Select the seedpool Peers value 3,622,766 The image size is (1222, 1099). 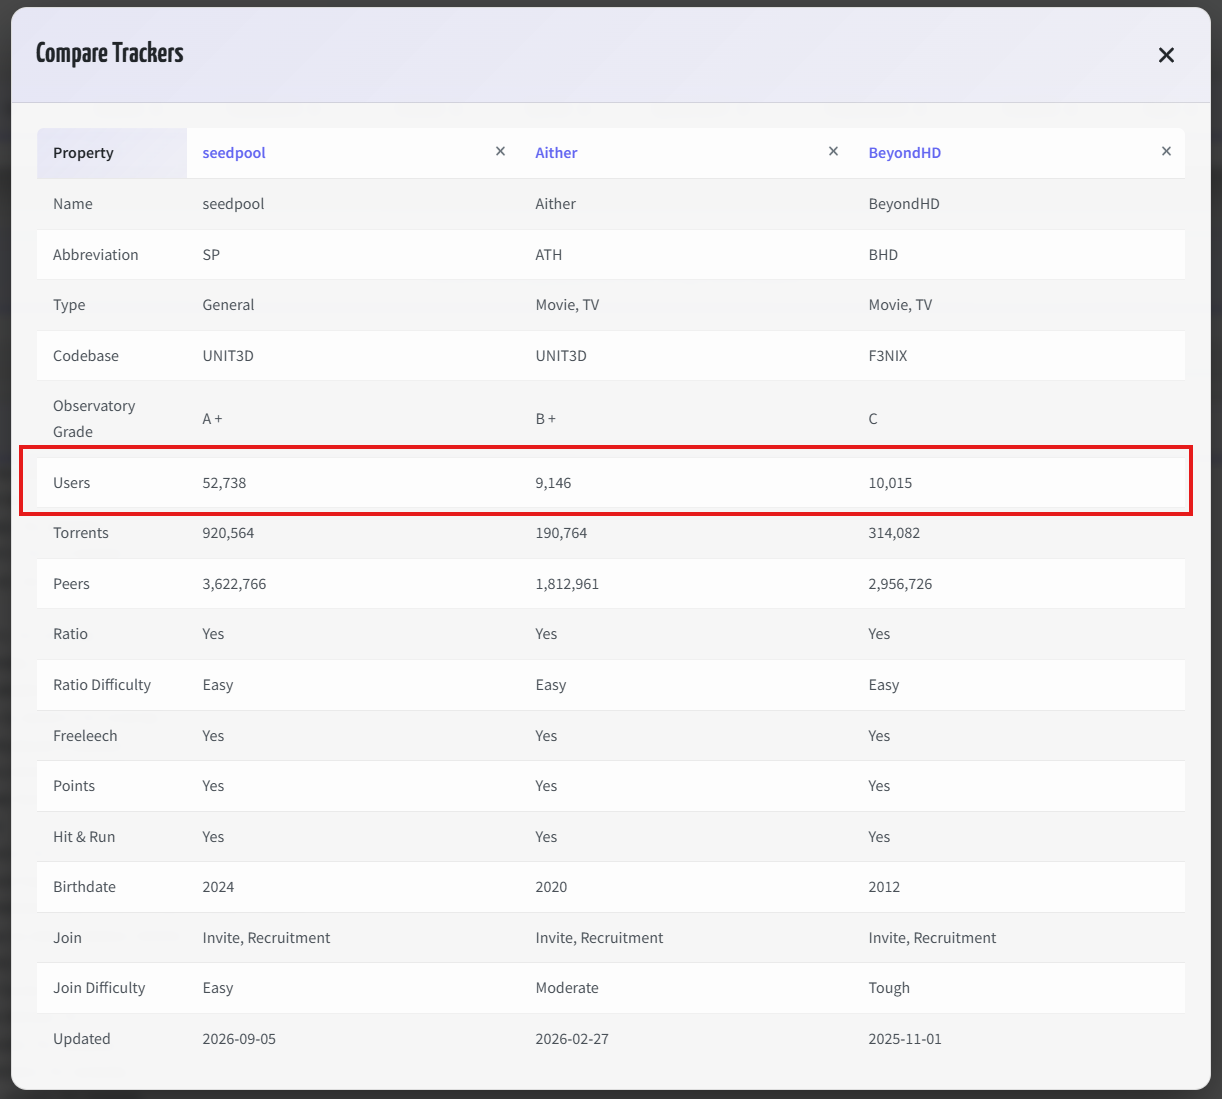[234, 584]
